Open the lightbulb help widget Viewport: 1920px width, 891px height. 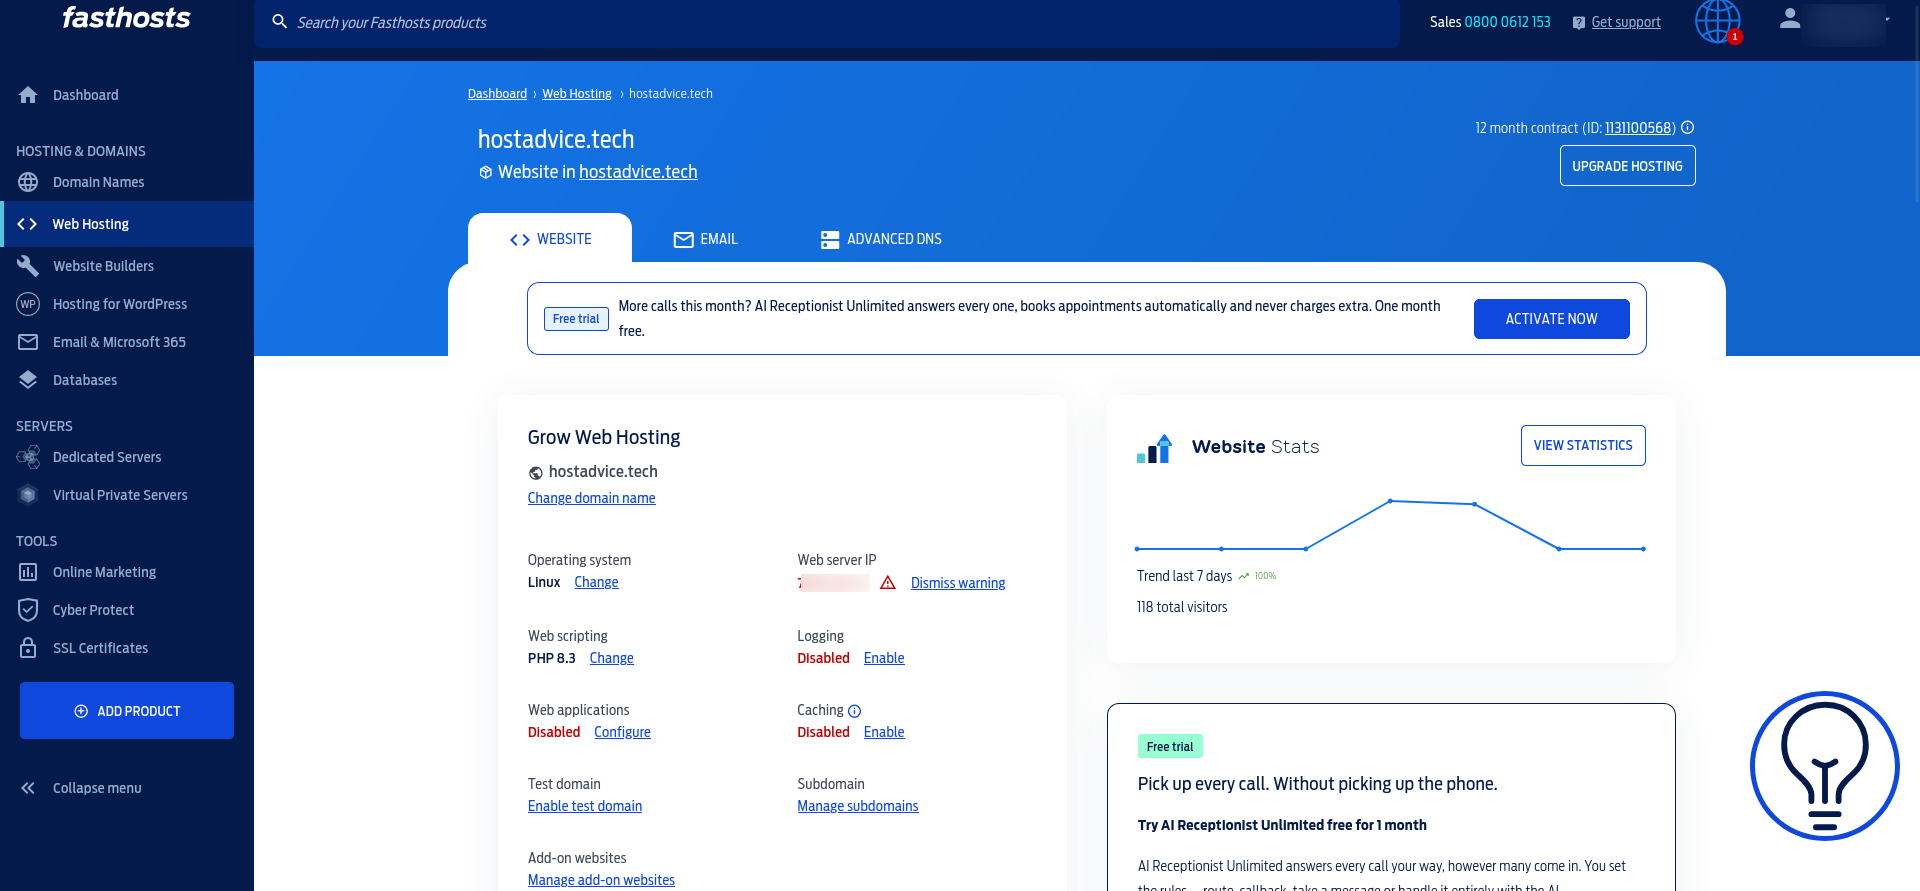[1825, 766]
